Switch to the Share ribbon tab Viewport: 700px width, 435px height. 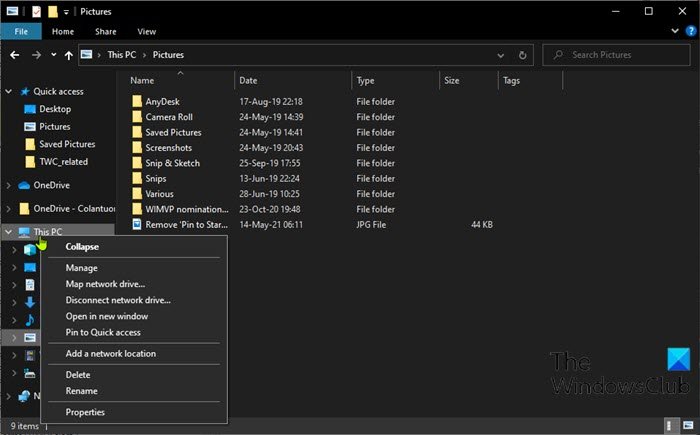pos(106,32)
